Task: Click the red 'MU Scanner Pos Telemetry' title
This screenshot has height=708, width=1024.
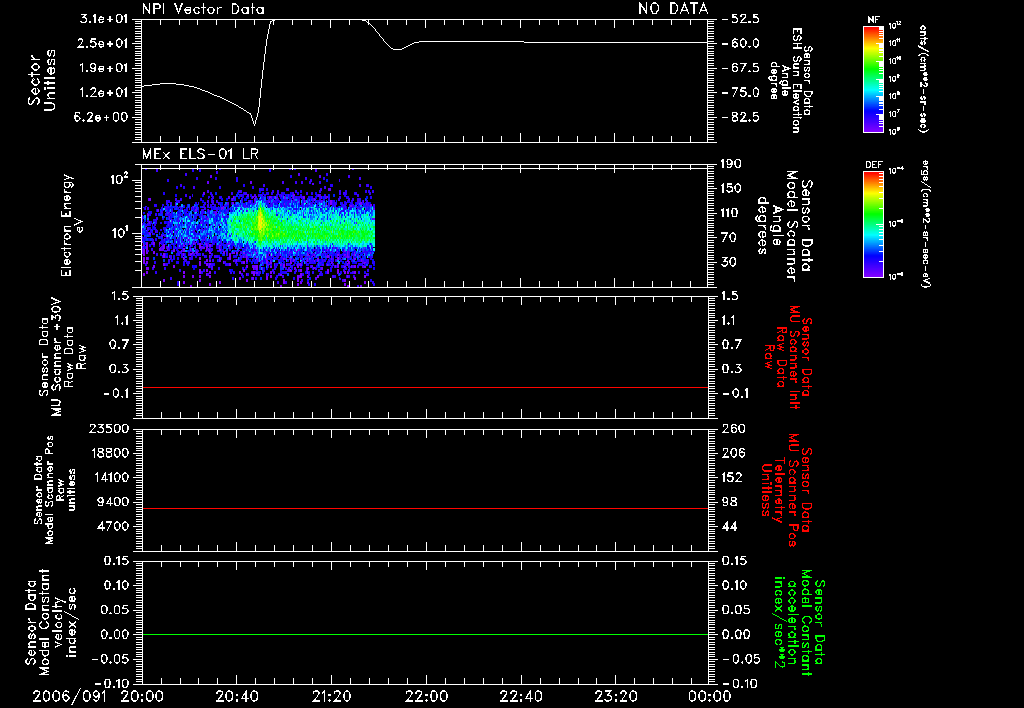Action: [787, 490]
